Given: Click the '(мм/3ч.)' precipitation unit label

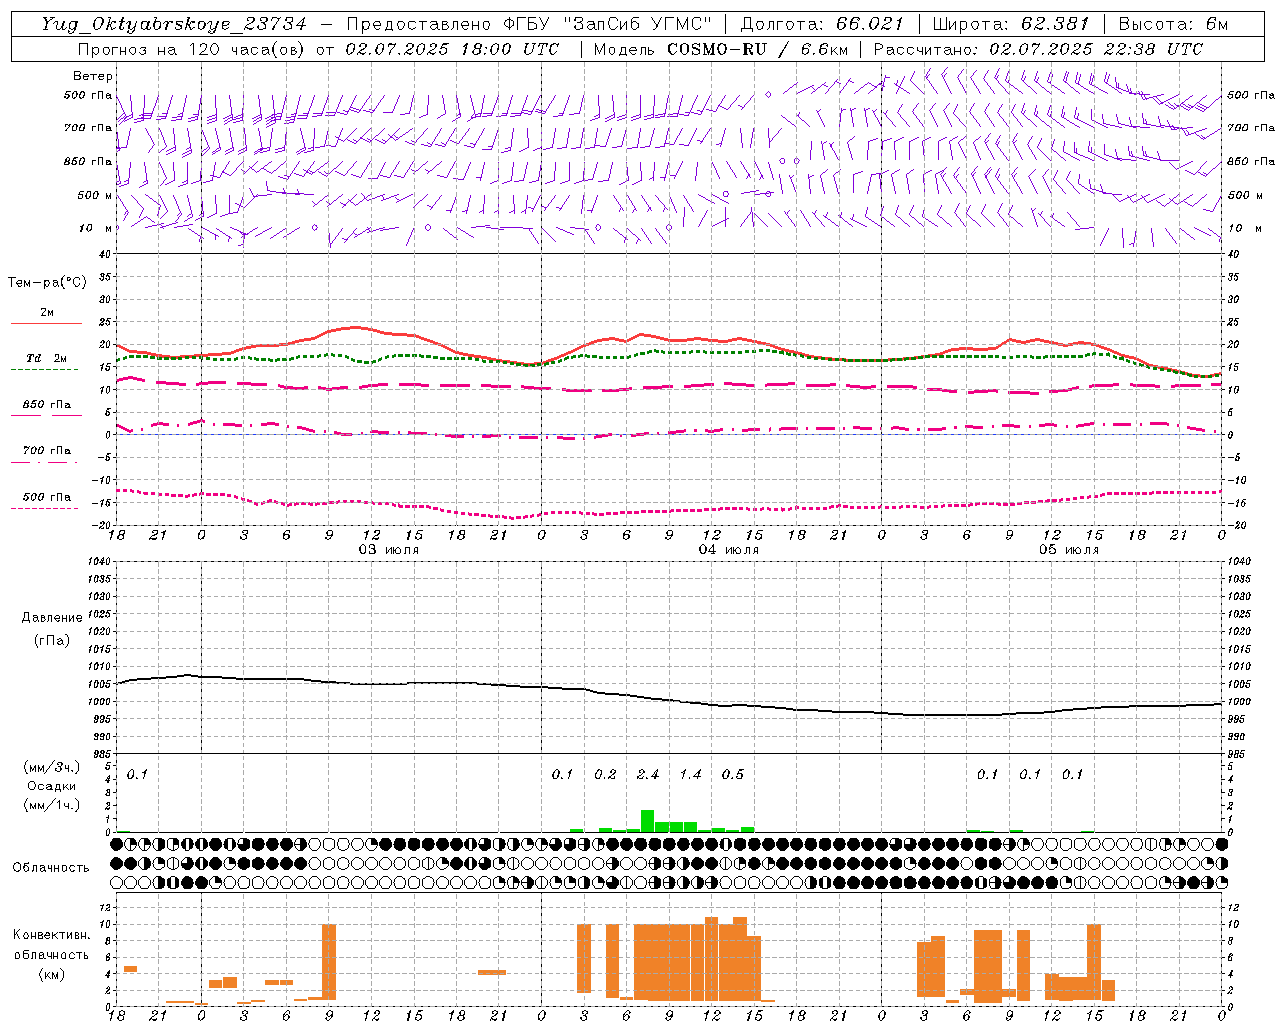Looking at the screenshot, I should click(52, 767).
